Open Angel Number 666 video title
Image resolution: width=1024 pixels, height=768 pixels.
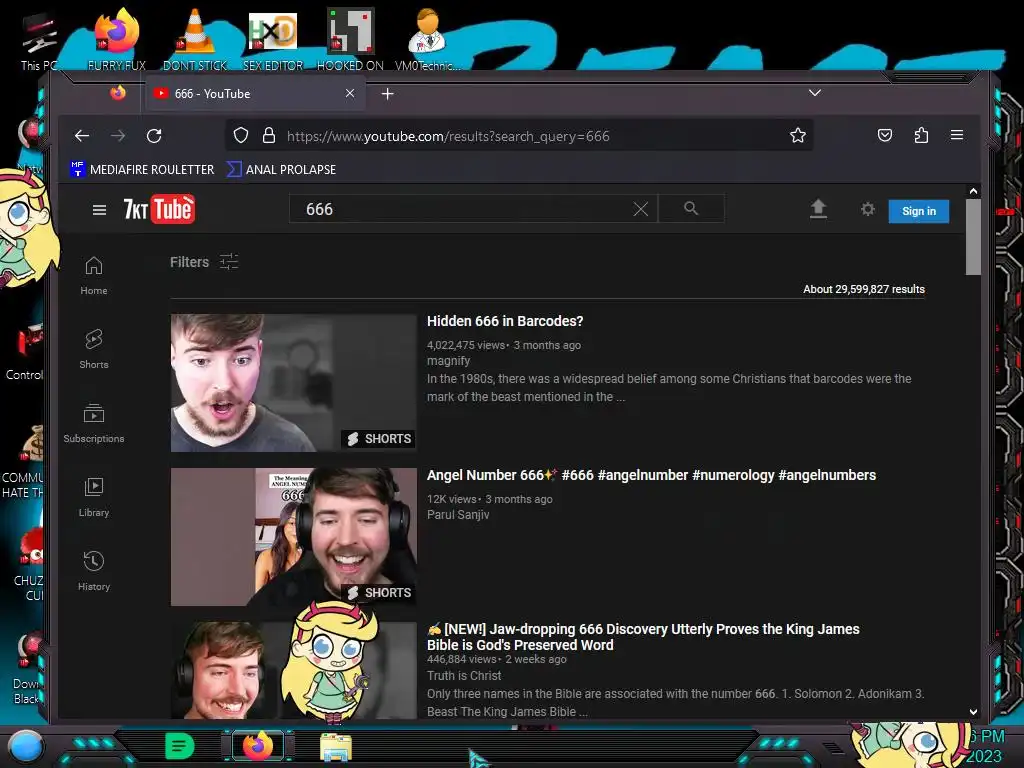coord(651,475)
